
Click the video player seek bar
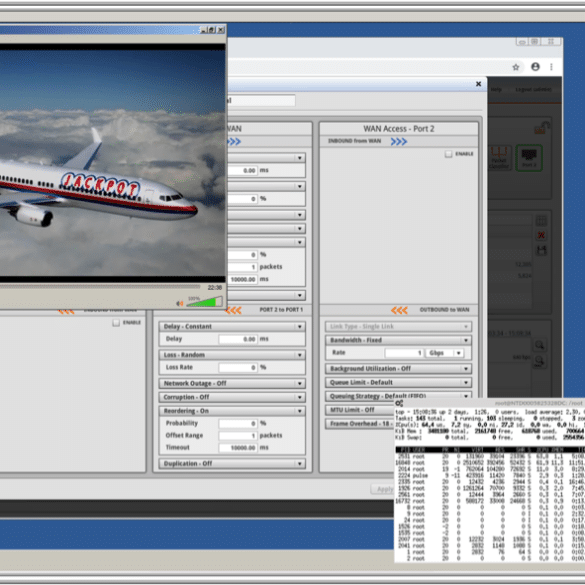point(100,287)
